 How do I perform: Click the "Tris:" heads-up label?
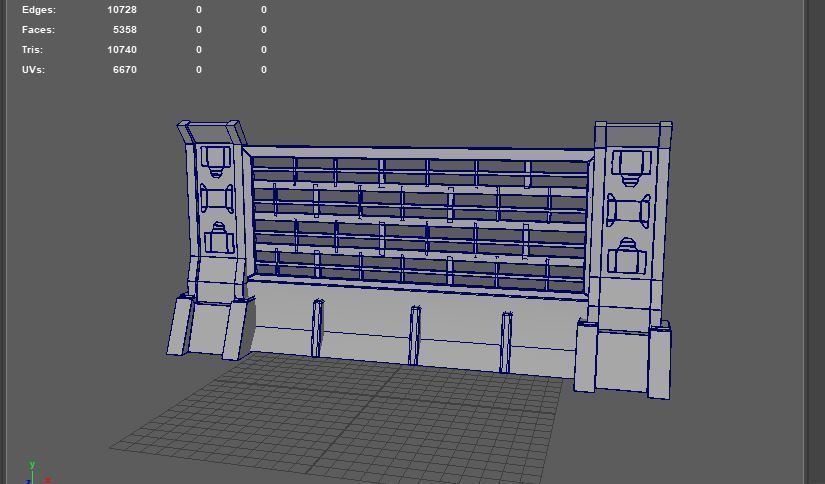(x=33, y=50)
